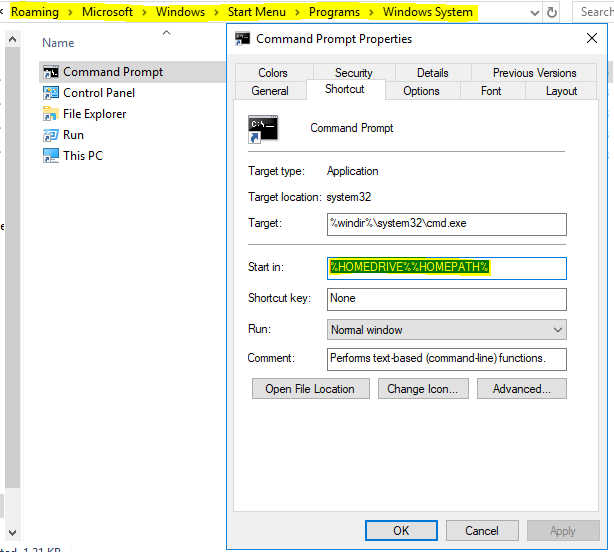614x552 pixels.
Task: Refresh the Explorer address bar location
Action: click(552, 13)
